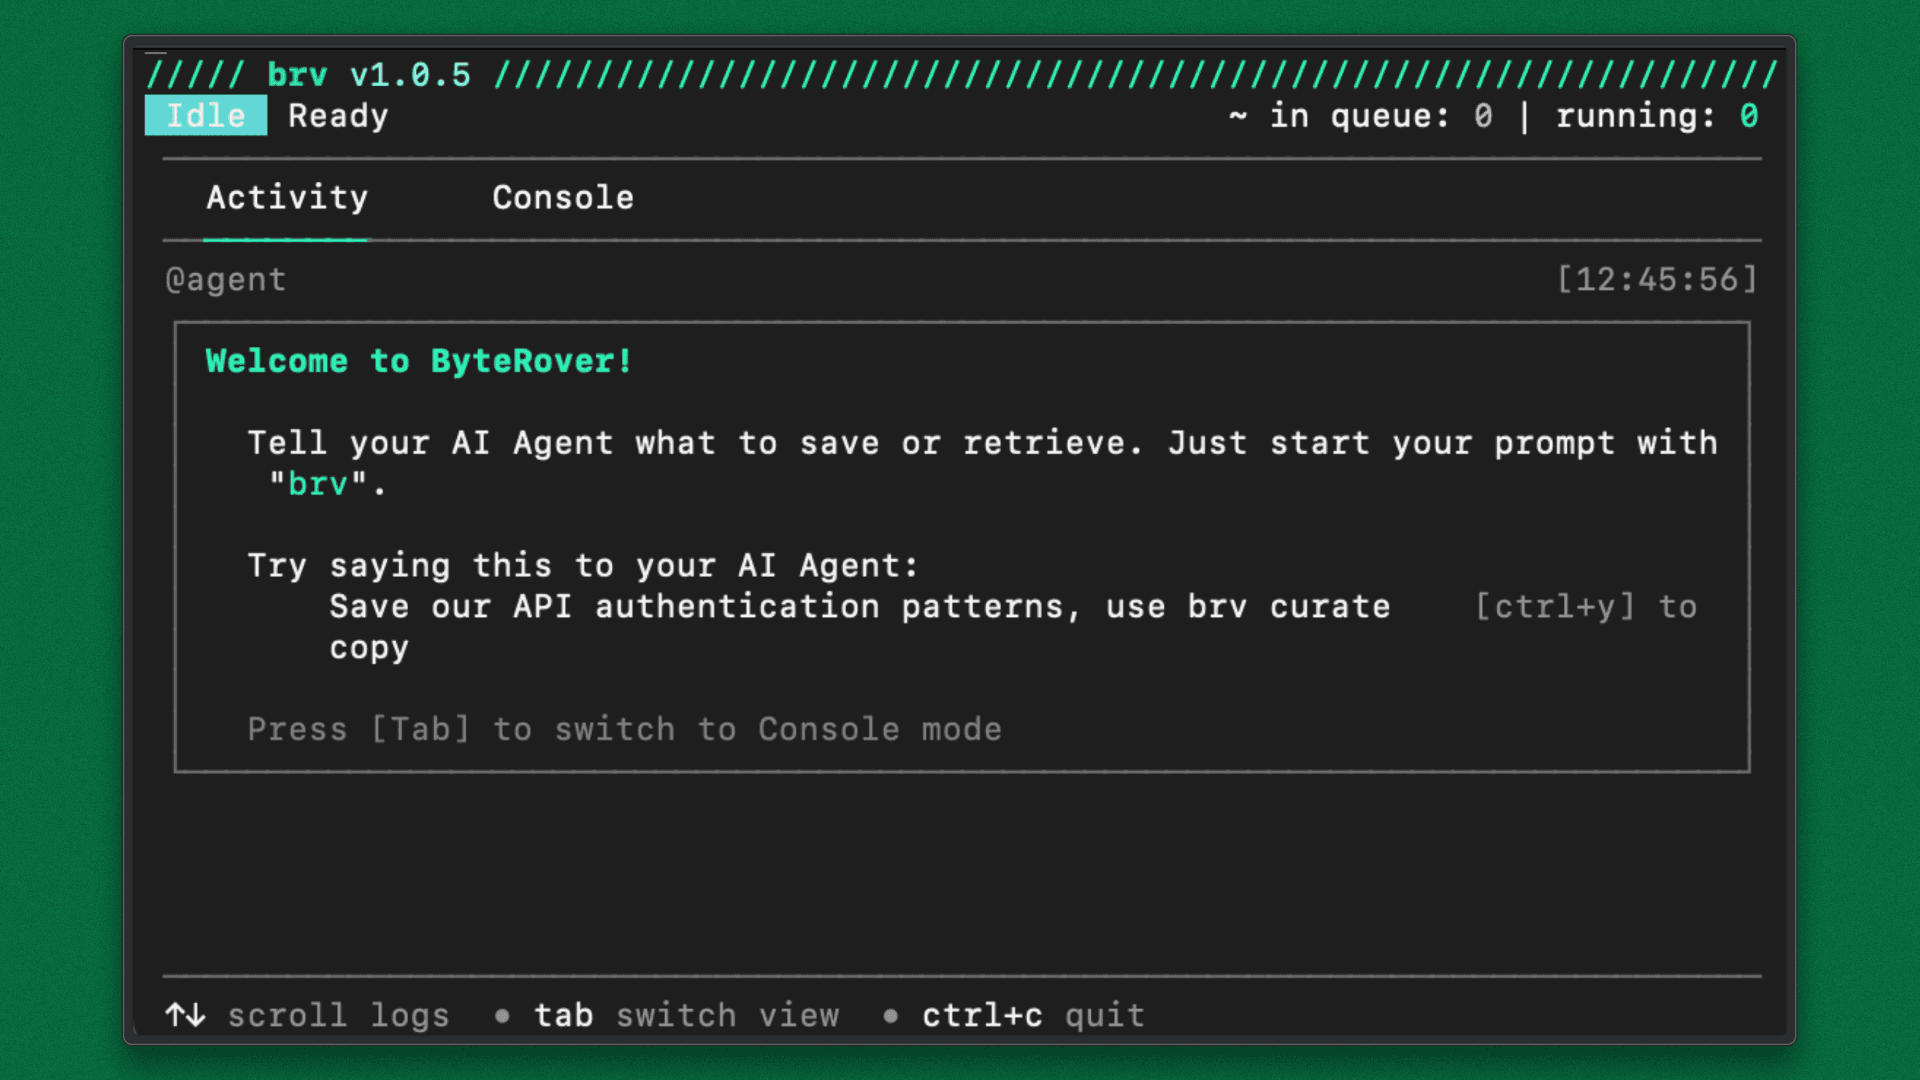Click the Idle status badge
Viewport: 1920px width, 1080px height.
coord(206,116)
